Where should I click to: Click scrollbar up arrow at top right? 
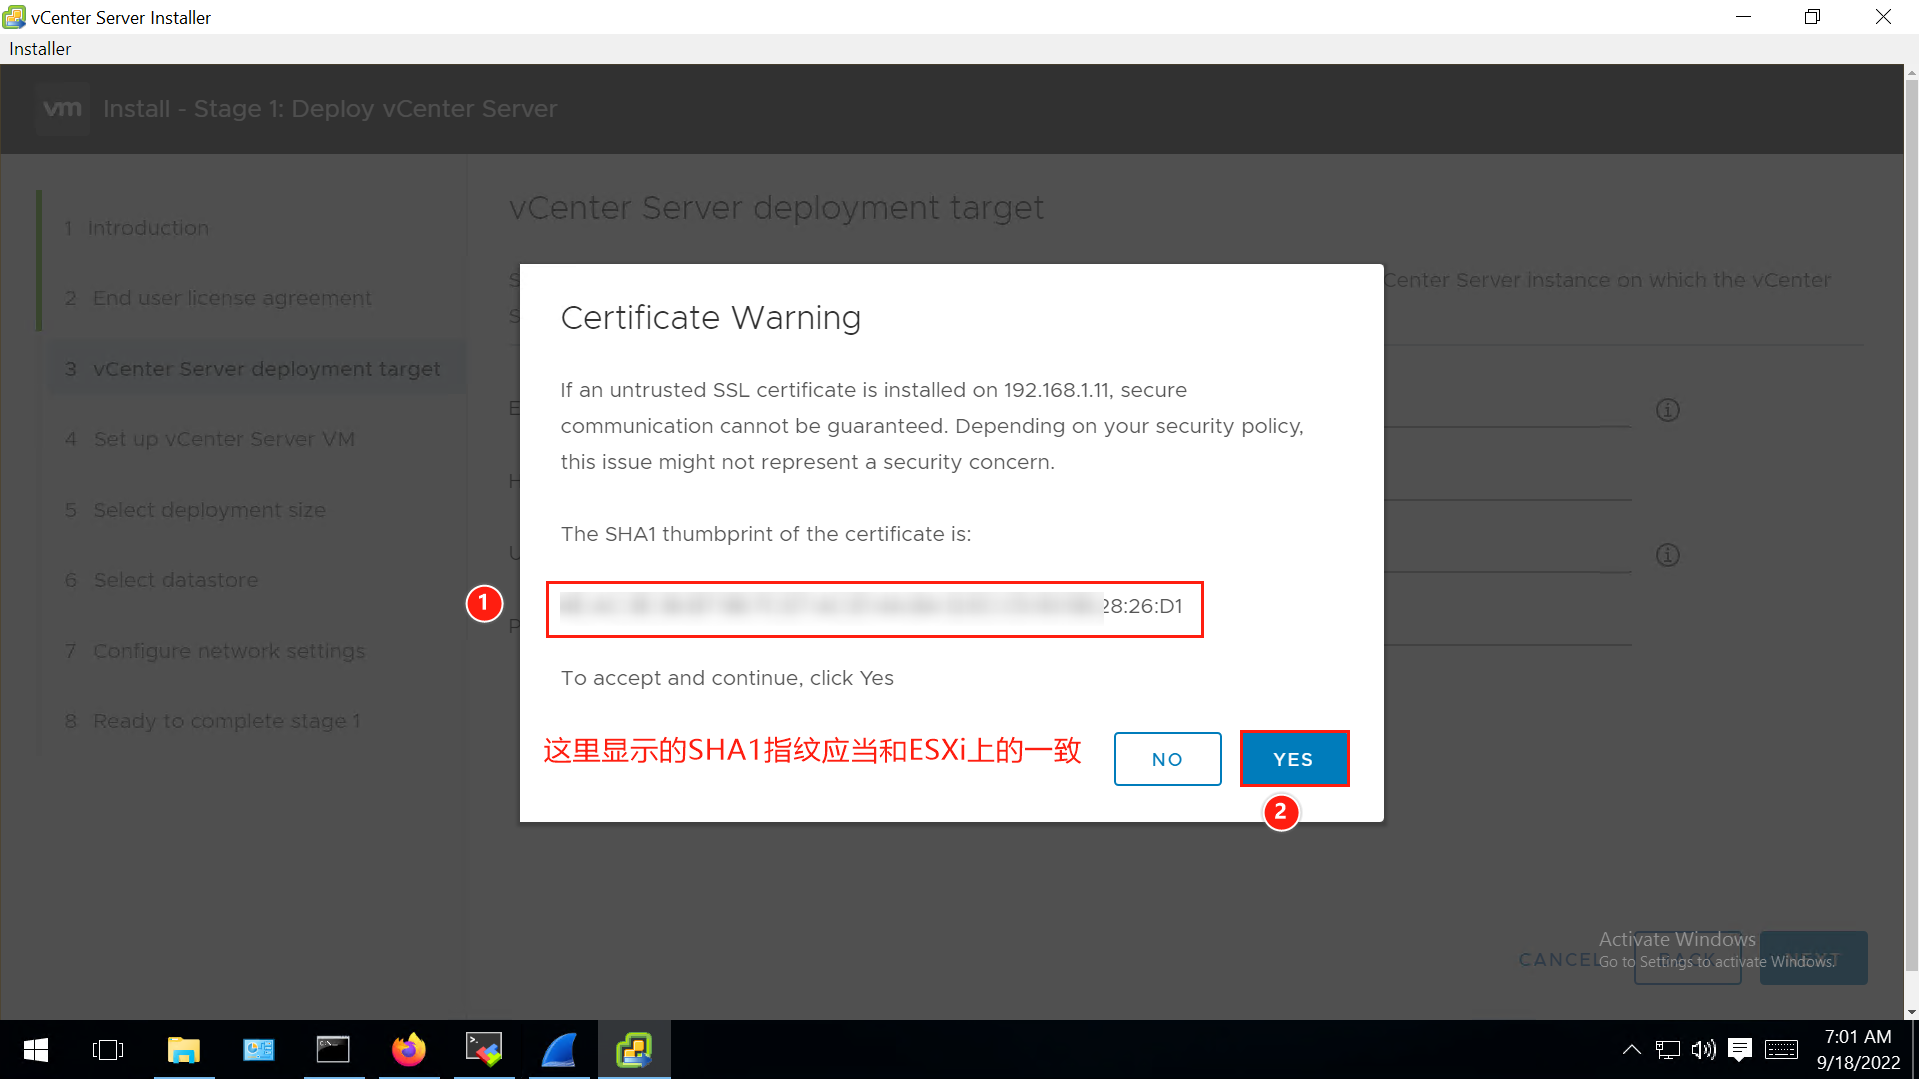pyautogui.click(x=1911, y=73)
